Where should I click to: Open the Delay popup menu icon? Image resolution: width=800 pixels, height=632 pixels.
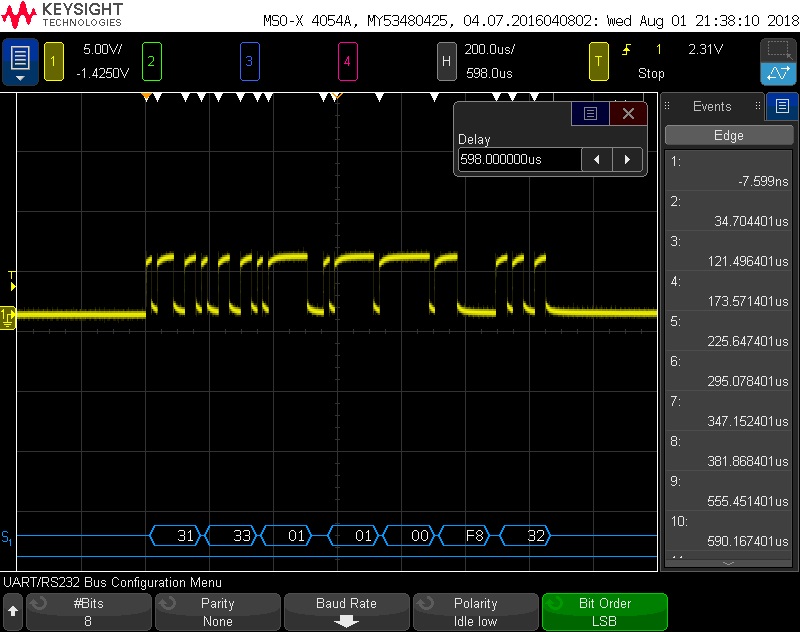click(x=590, y=114)
